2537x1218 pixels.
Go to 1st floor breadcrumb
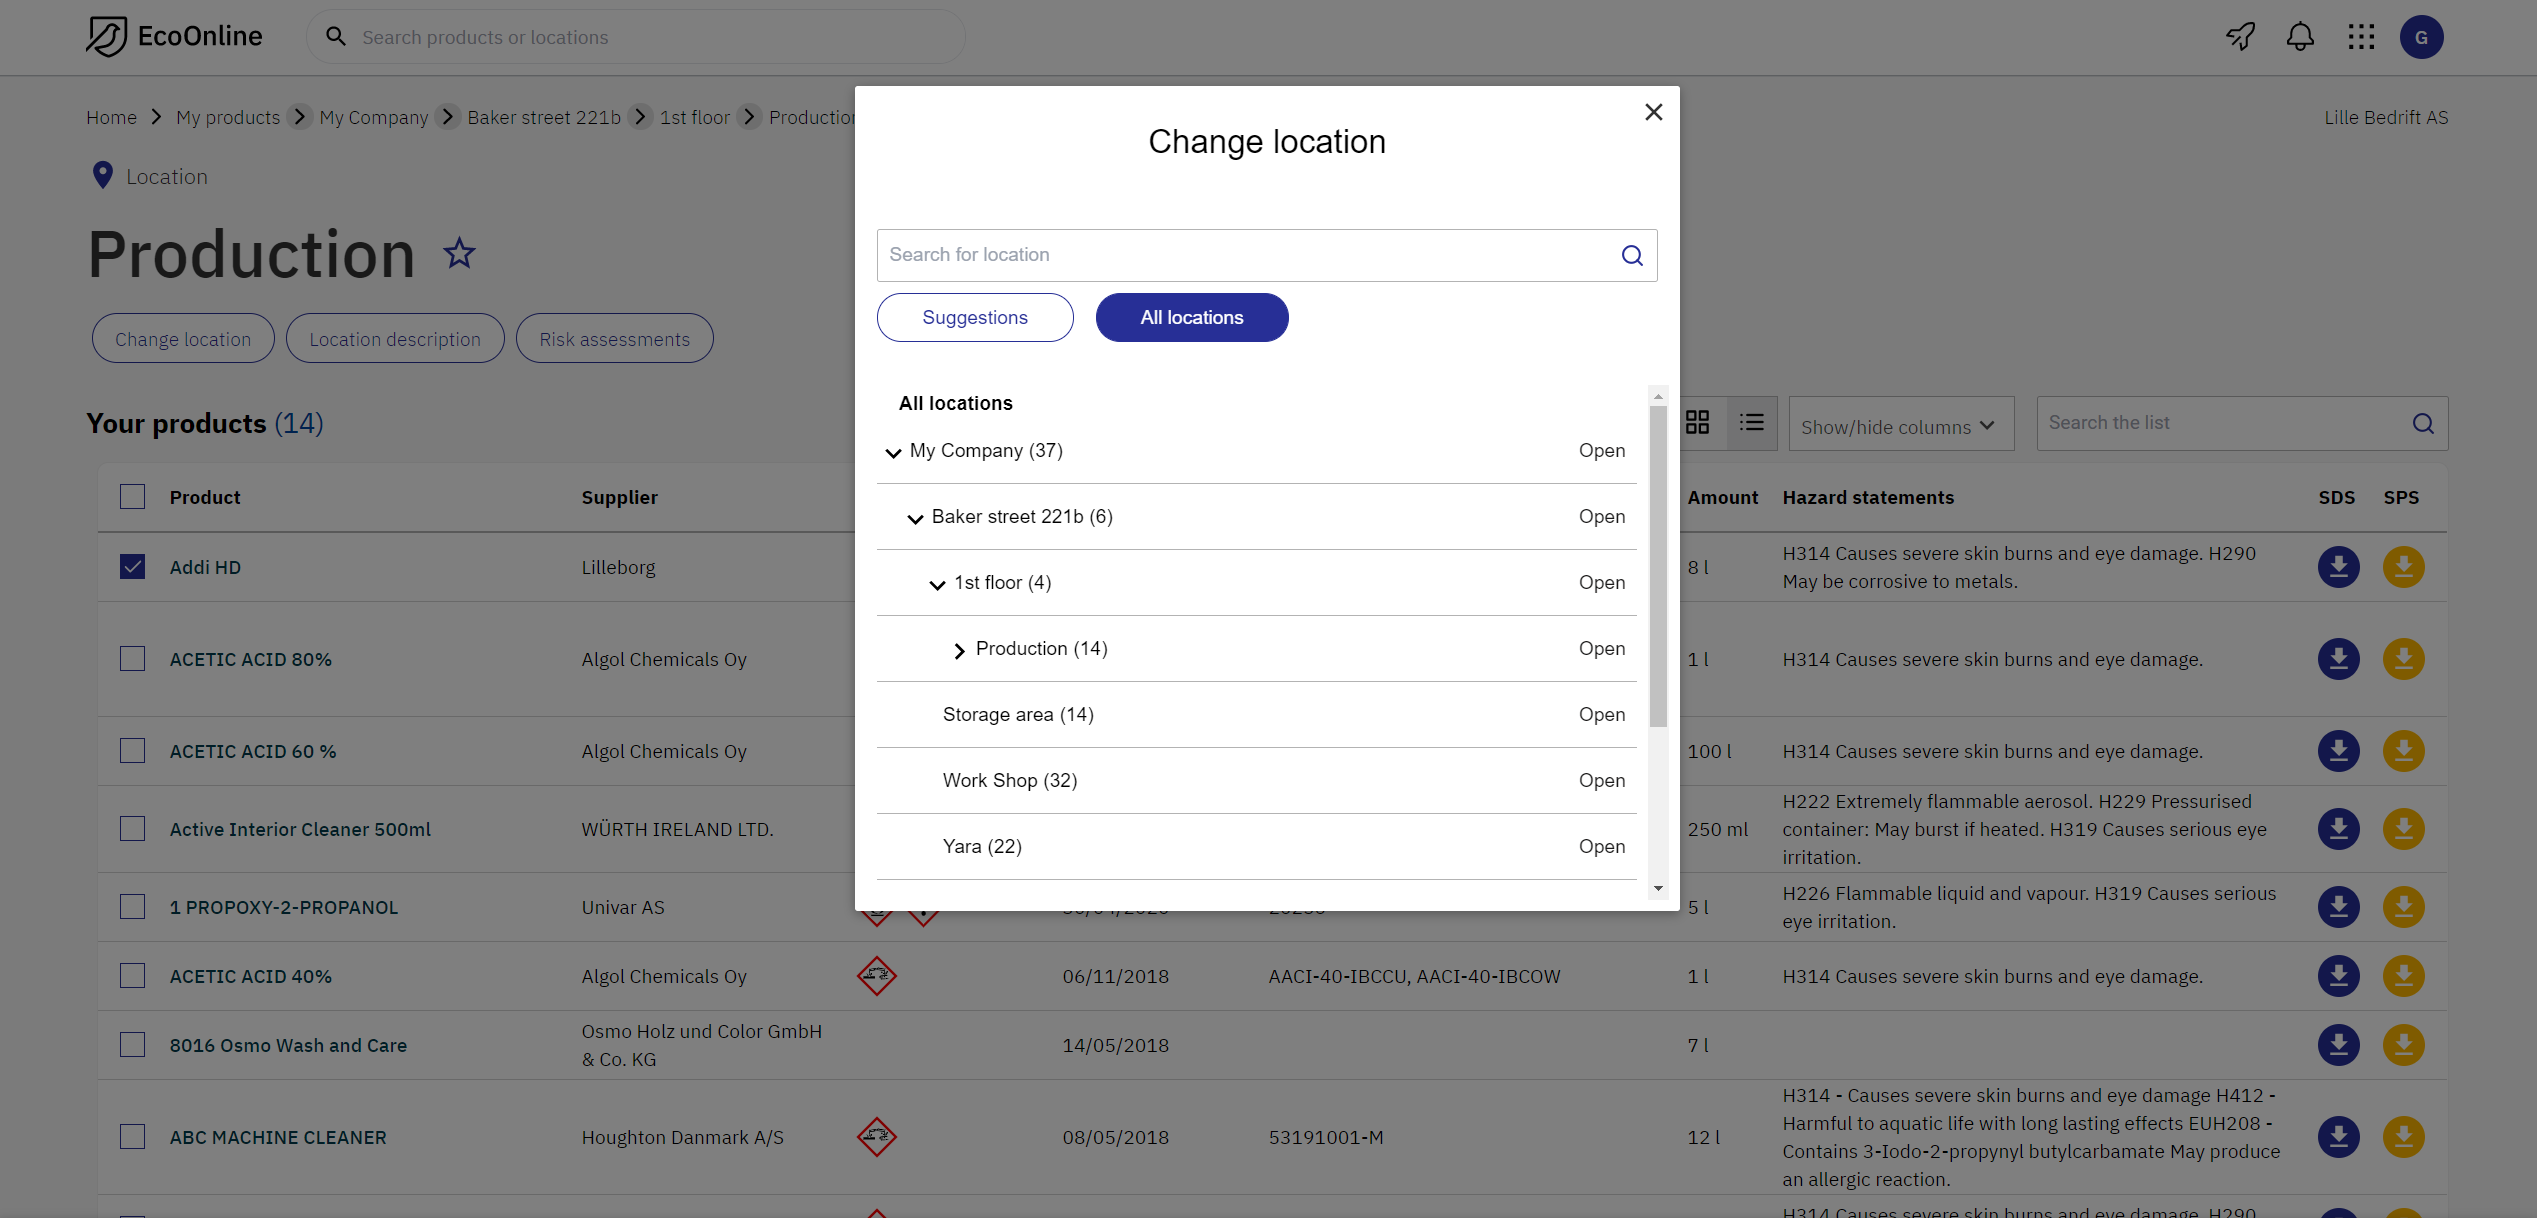pos(695,118)
